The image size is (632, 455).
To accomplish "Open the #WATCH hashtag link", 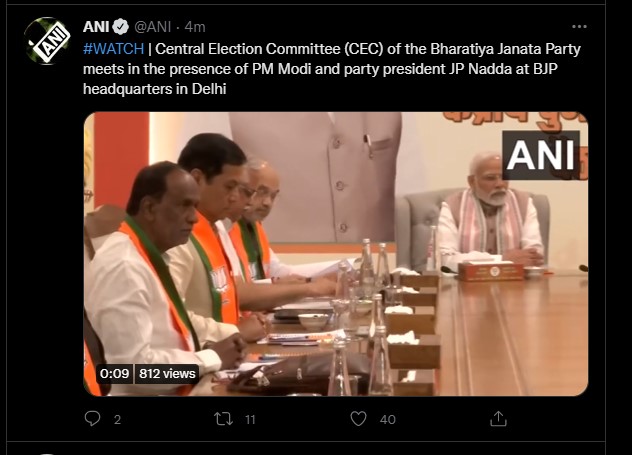I will [113, 49].
